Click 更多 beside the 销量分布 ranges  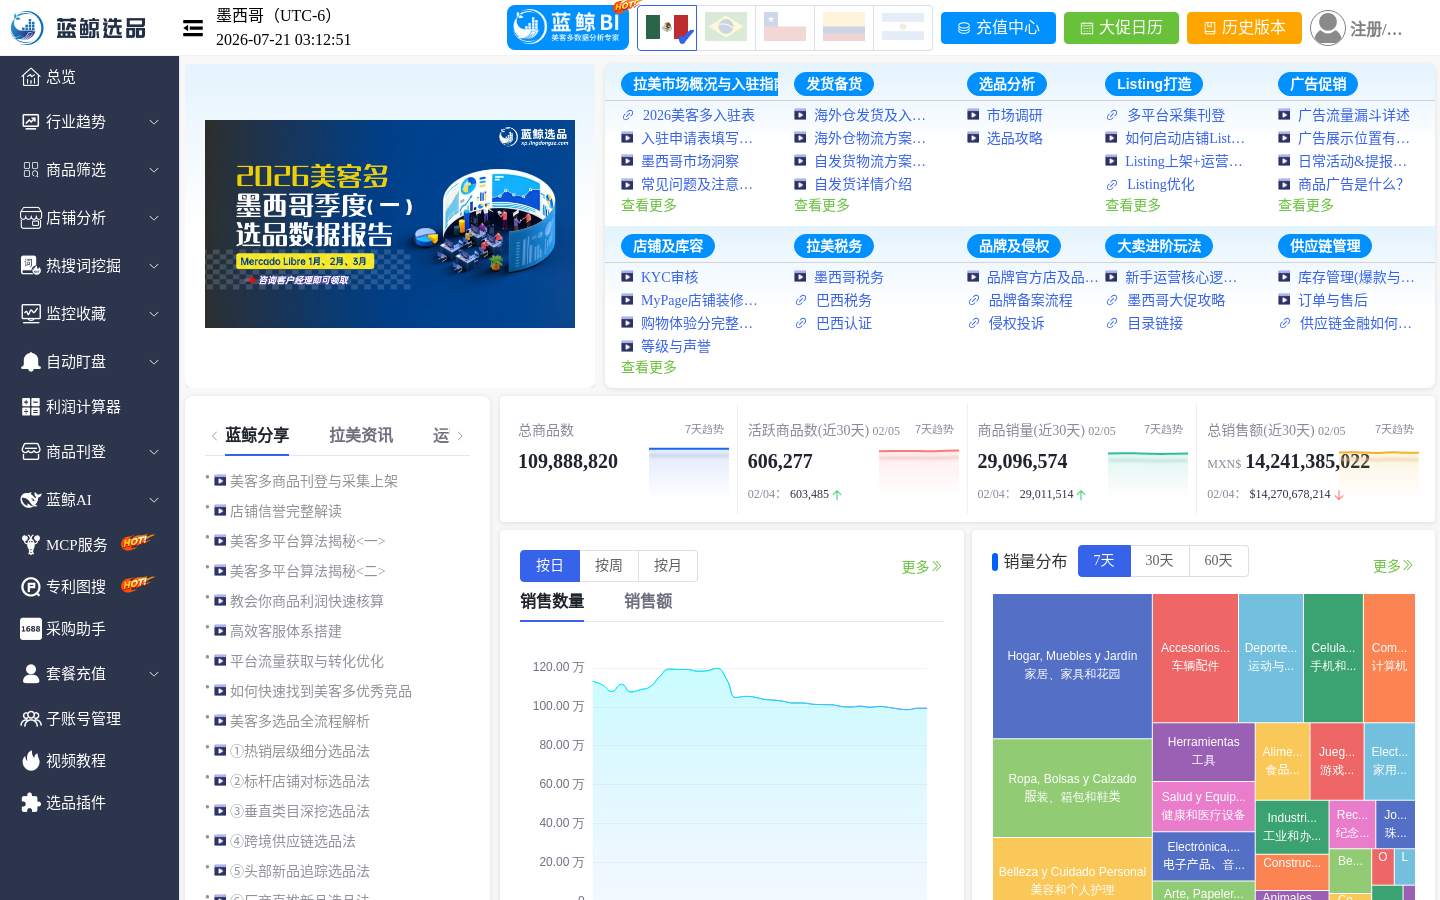[1392, 566]
